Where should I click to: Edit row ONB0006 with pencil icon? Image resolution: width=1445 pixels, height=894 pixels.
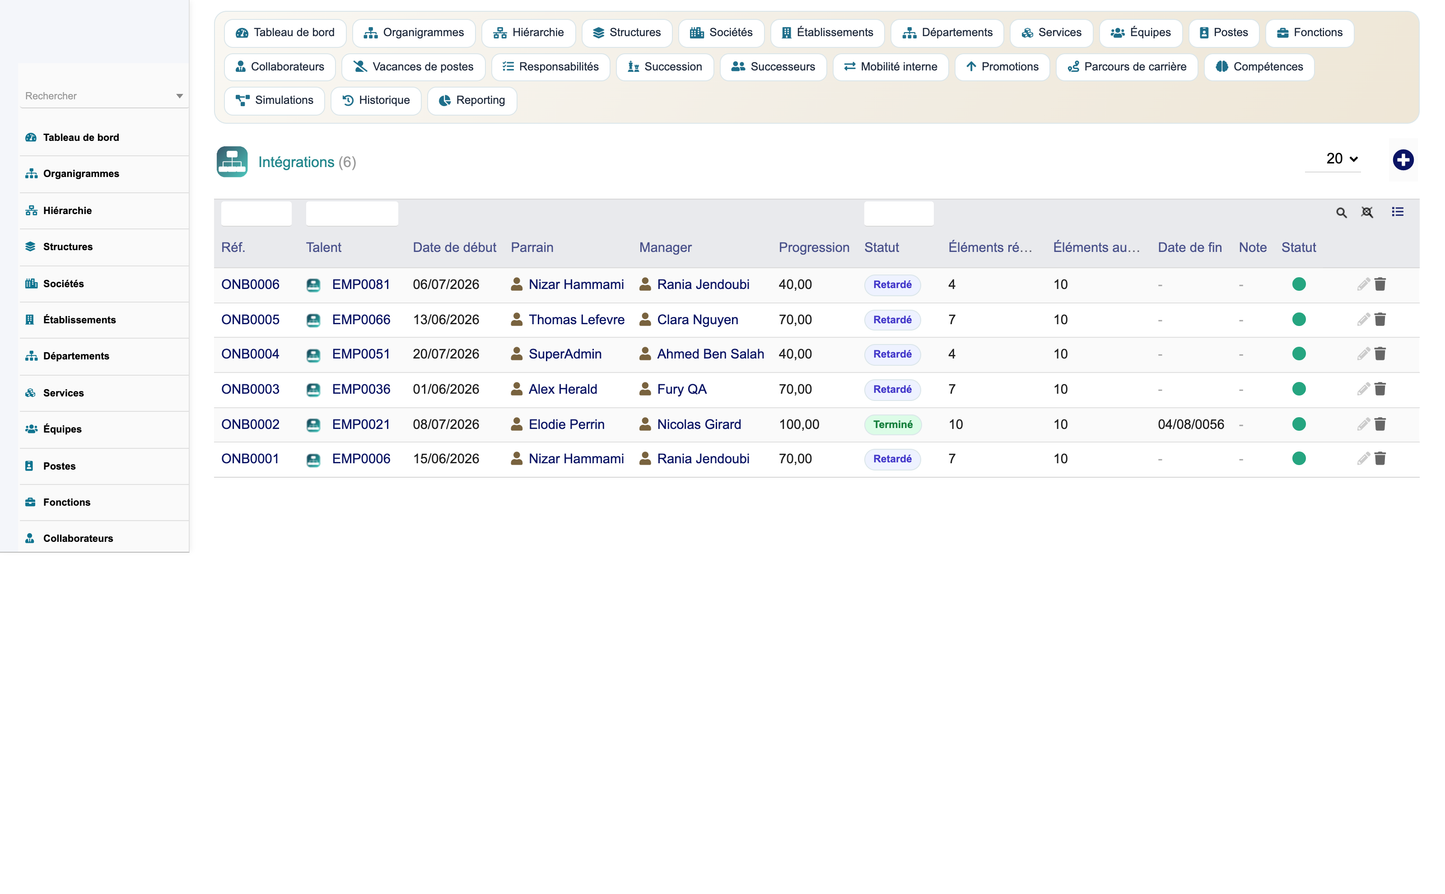(x=1363, y=285)
